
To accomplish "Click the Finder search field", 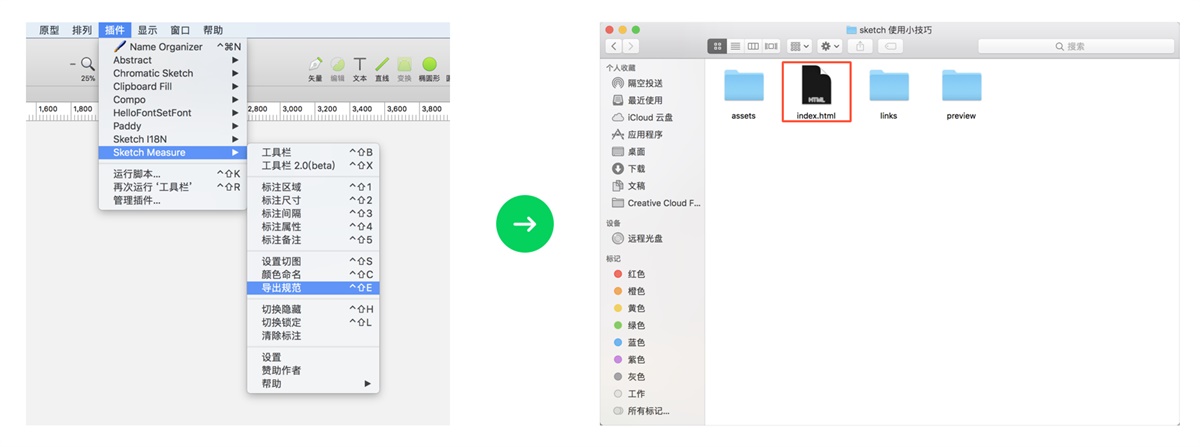I will (x=1074, y=47).
